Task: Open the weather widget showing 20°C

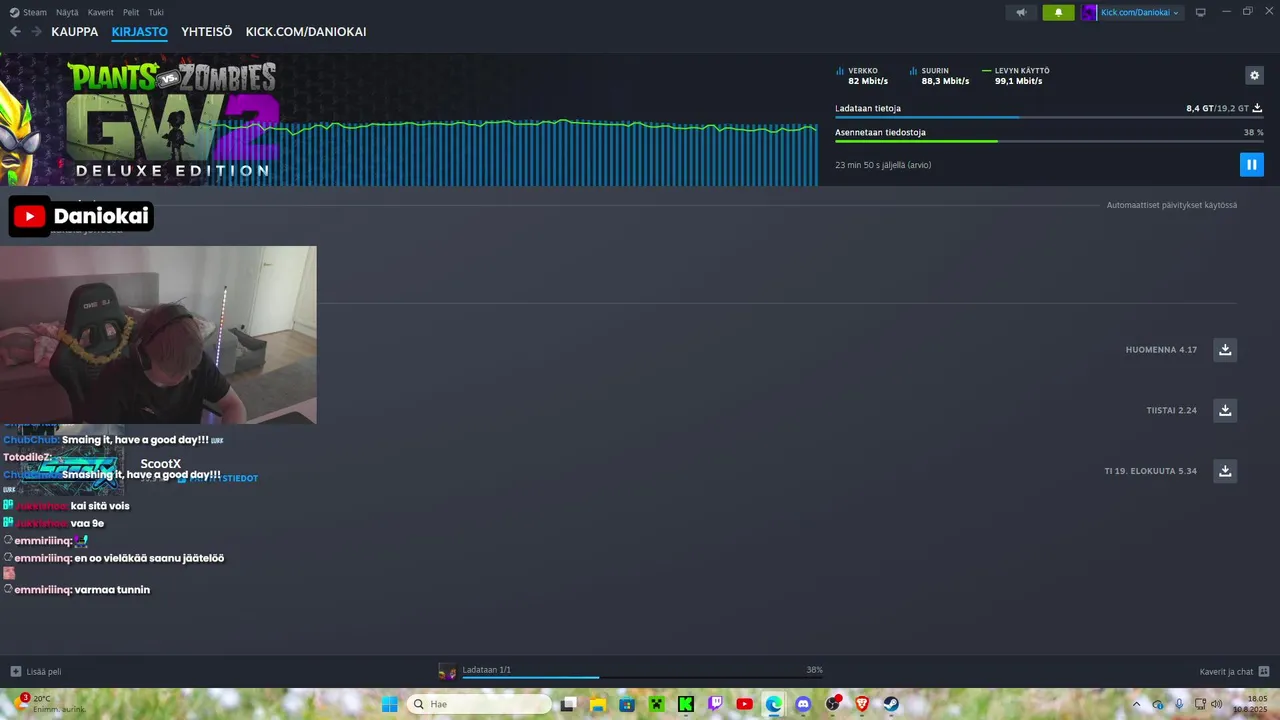Action: 50,704
